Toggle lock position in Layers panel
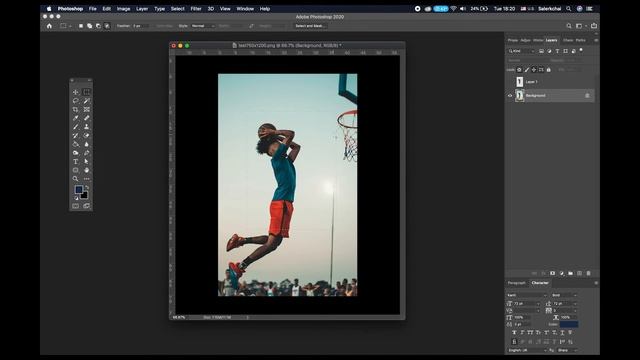This screenshot has width=640, height=360. (x=534, y=70)
